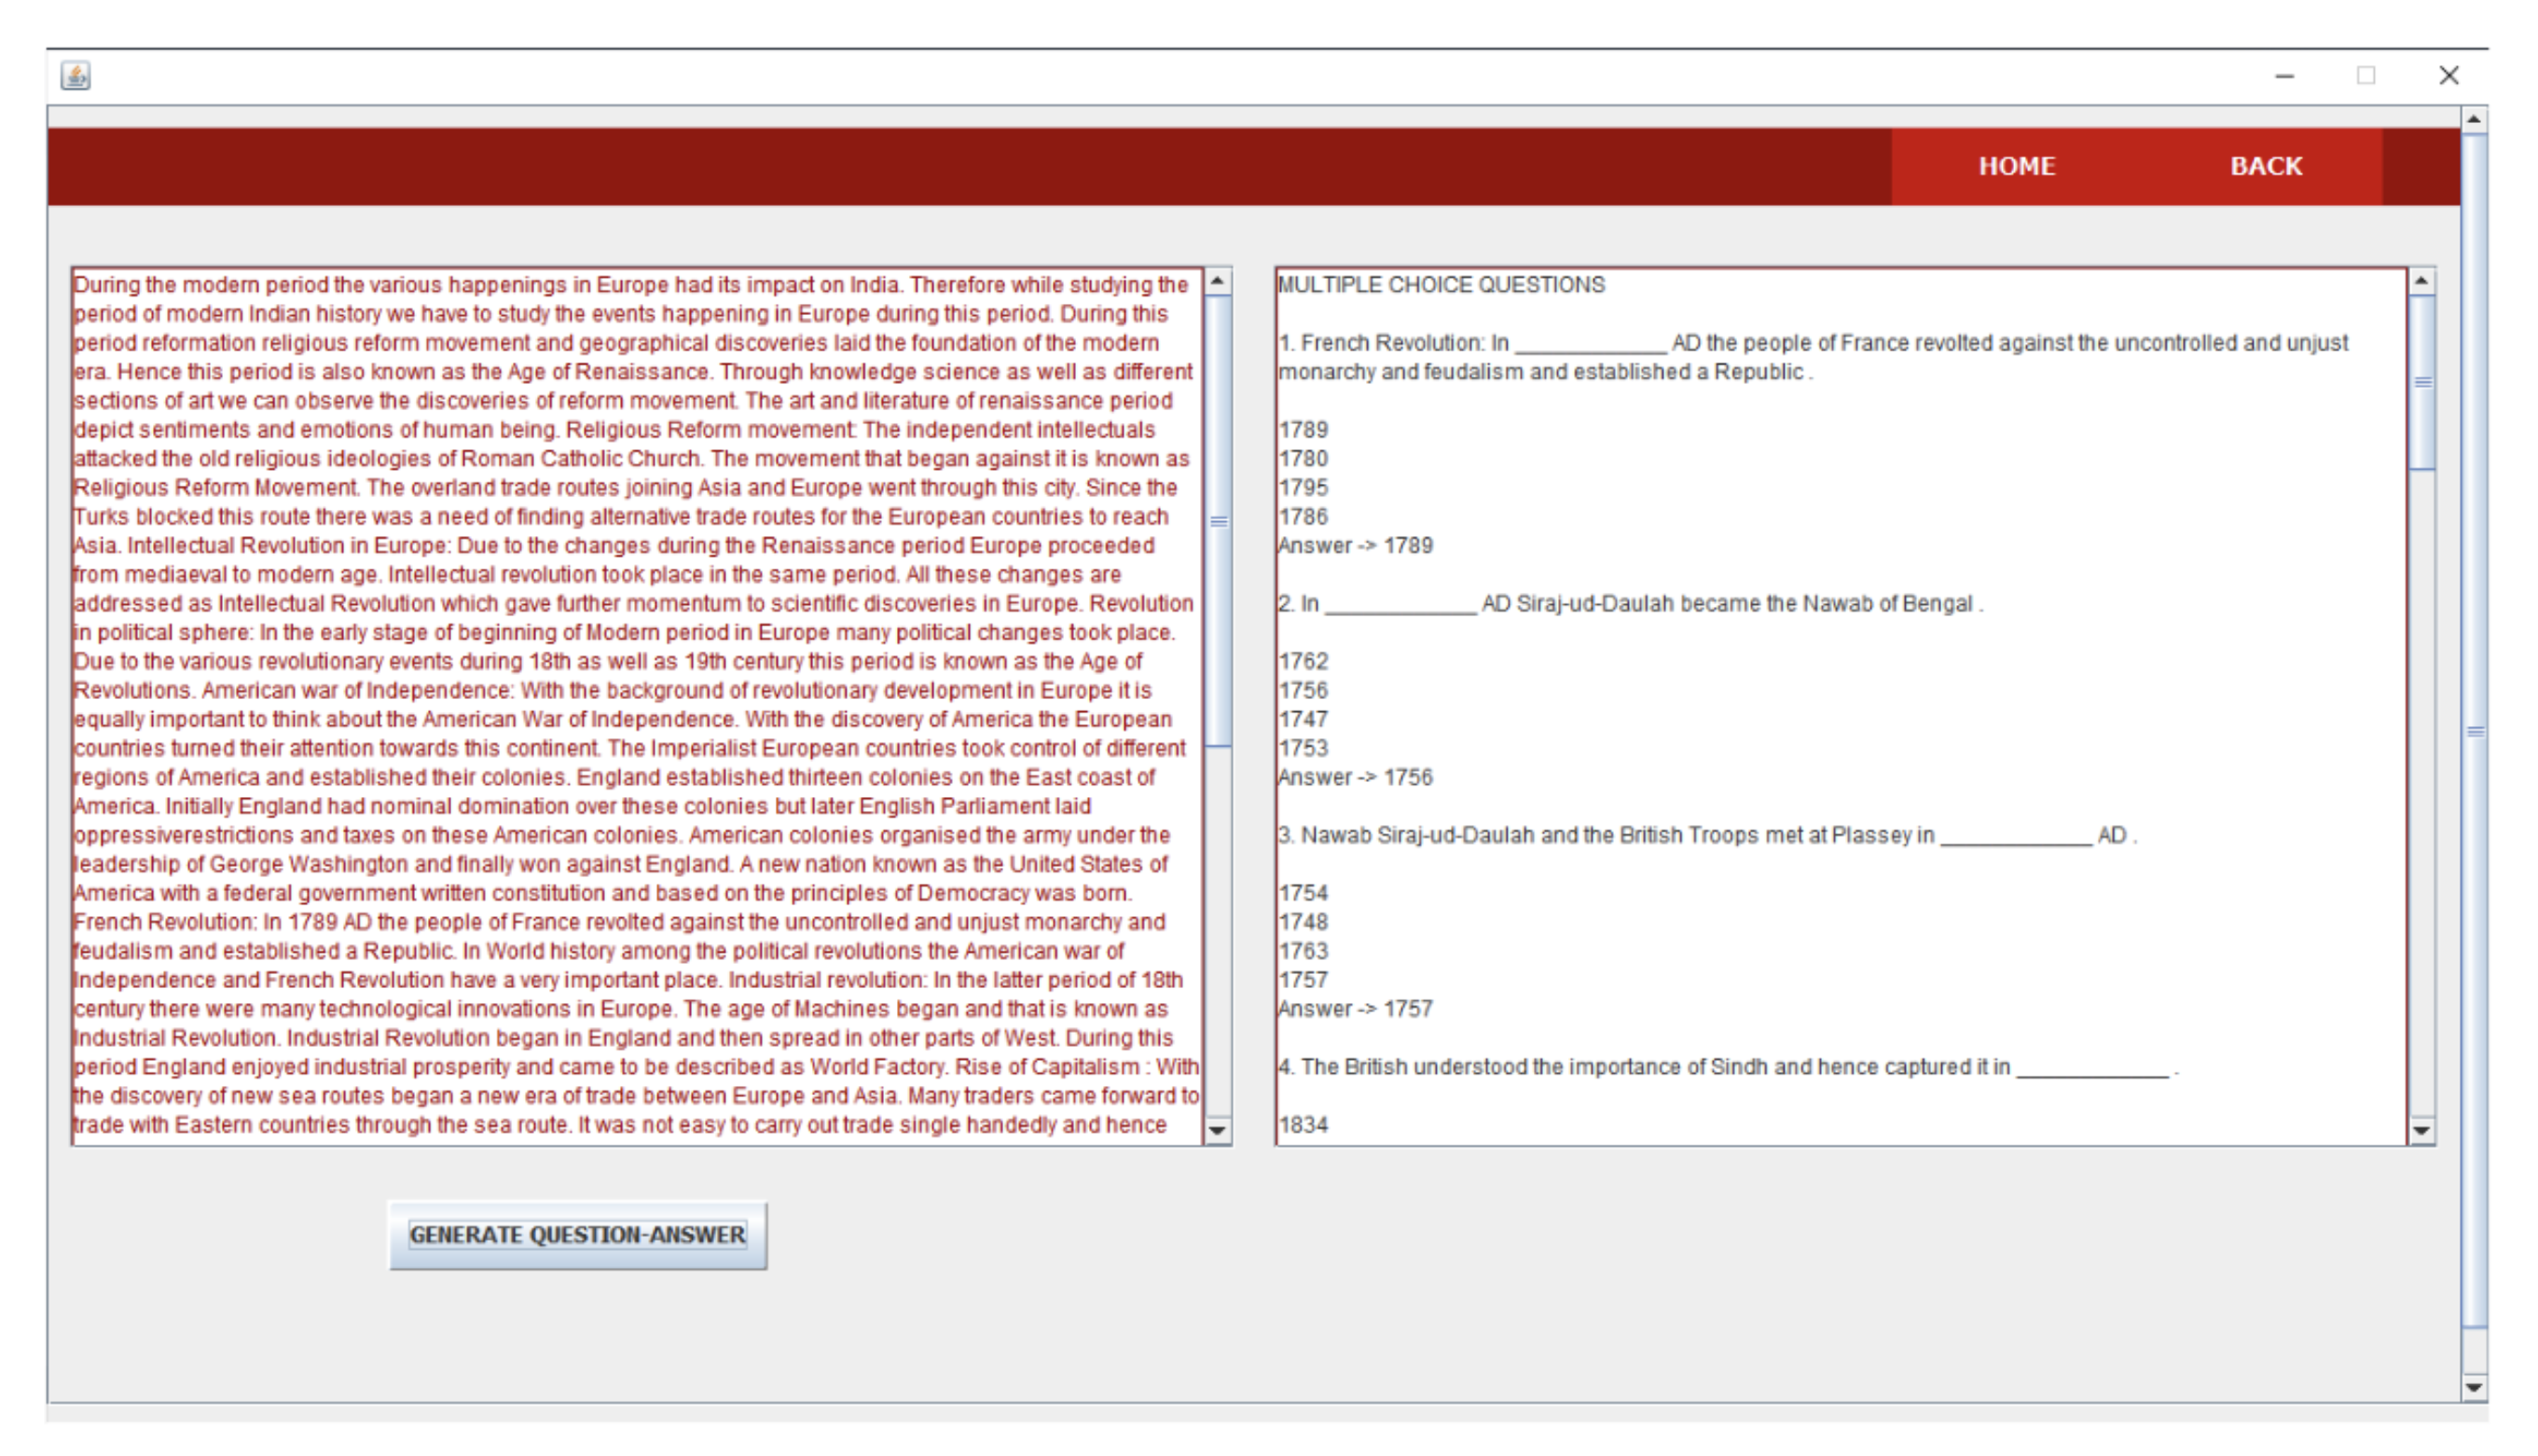This screenshot has height=1456, width=2538.
Task: Close the application window
Action: (x=2448, y=76)
